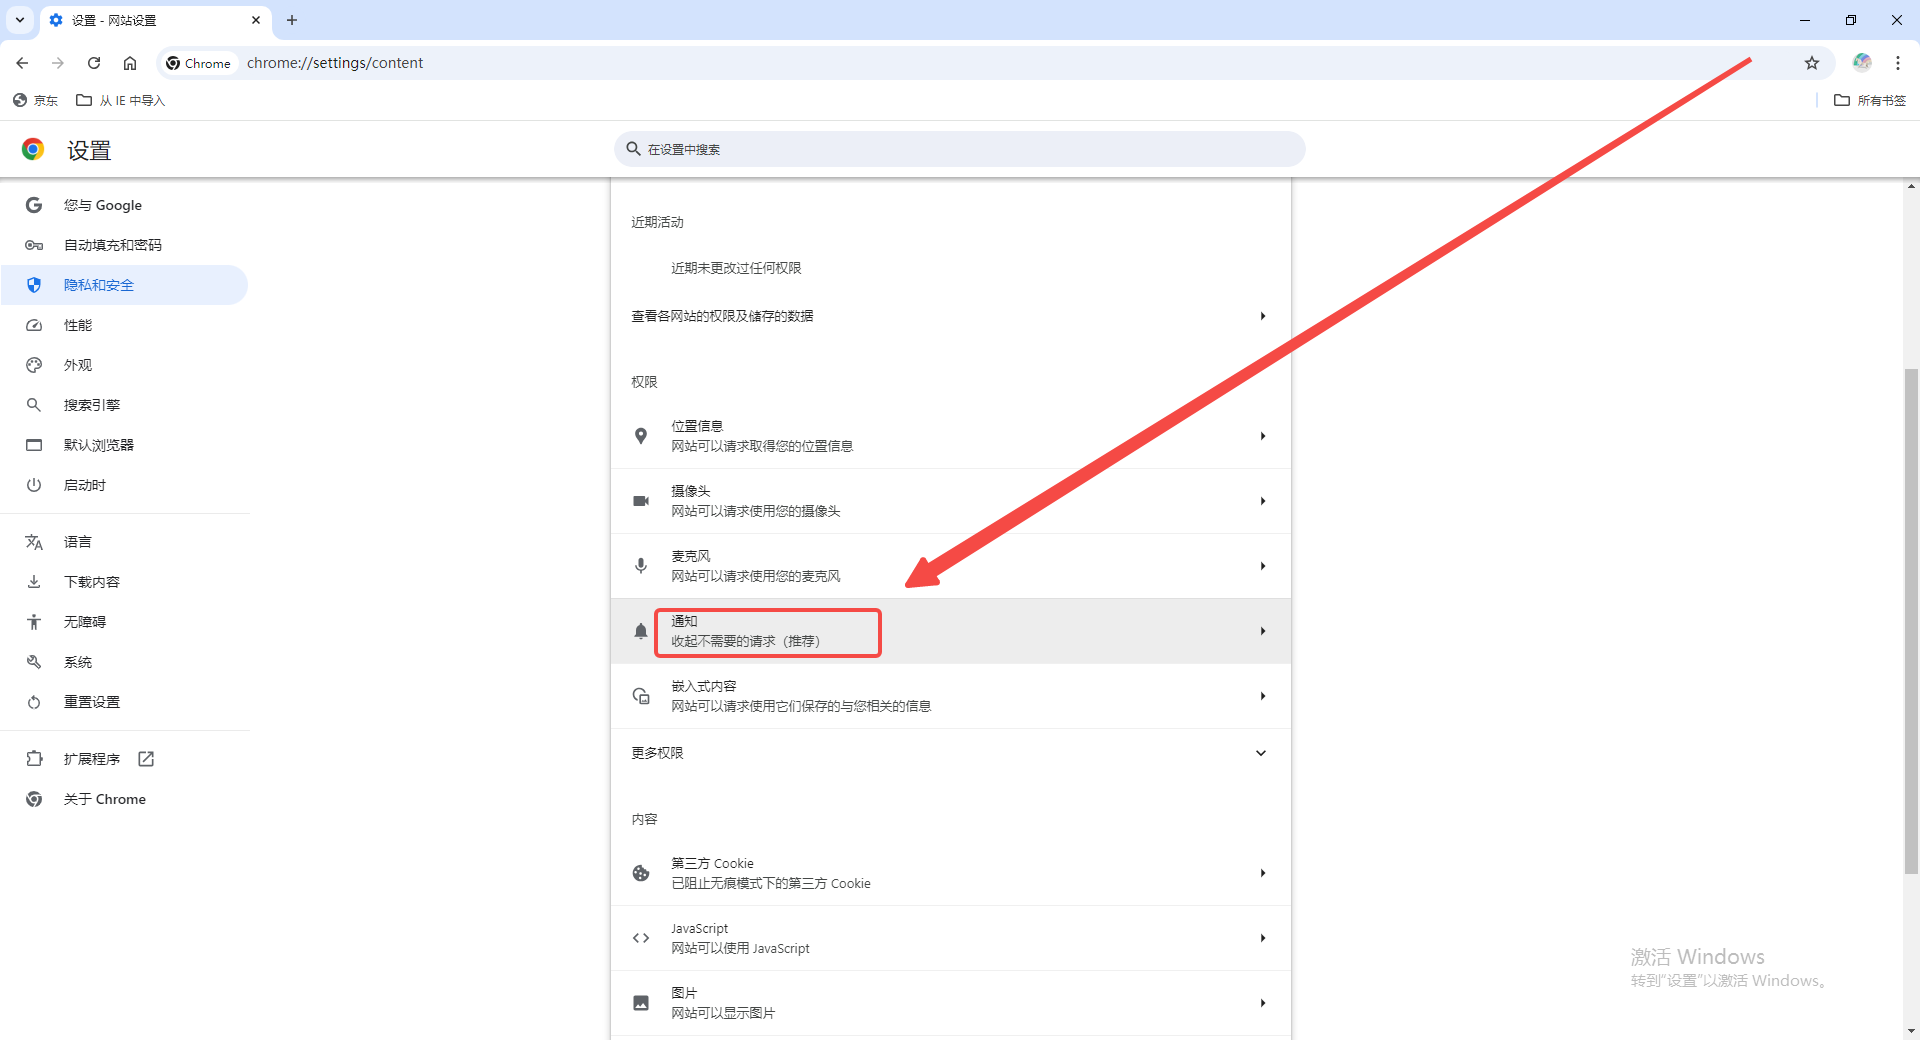Click the image icon beside 图片
This screenshot has height=1040, width=1920.
(641, 1003)
